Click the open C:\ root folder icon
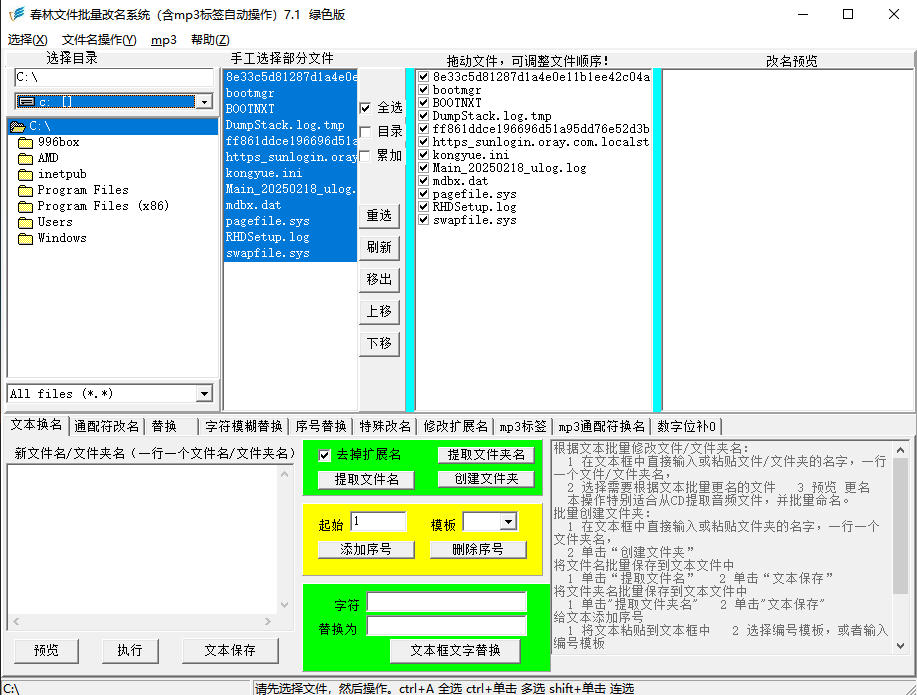The width and height of the screenshot is (917, 695). [18, 126]
